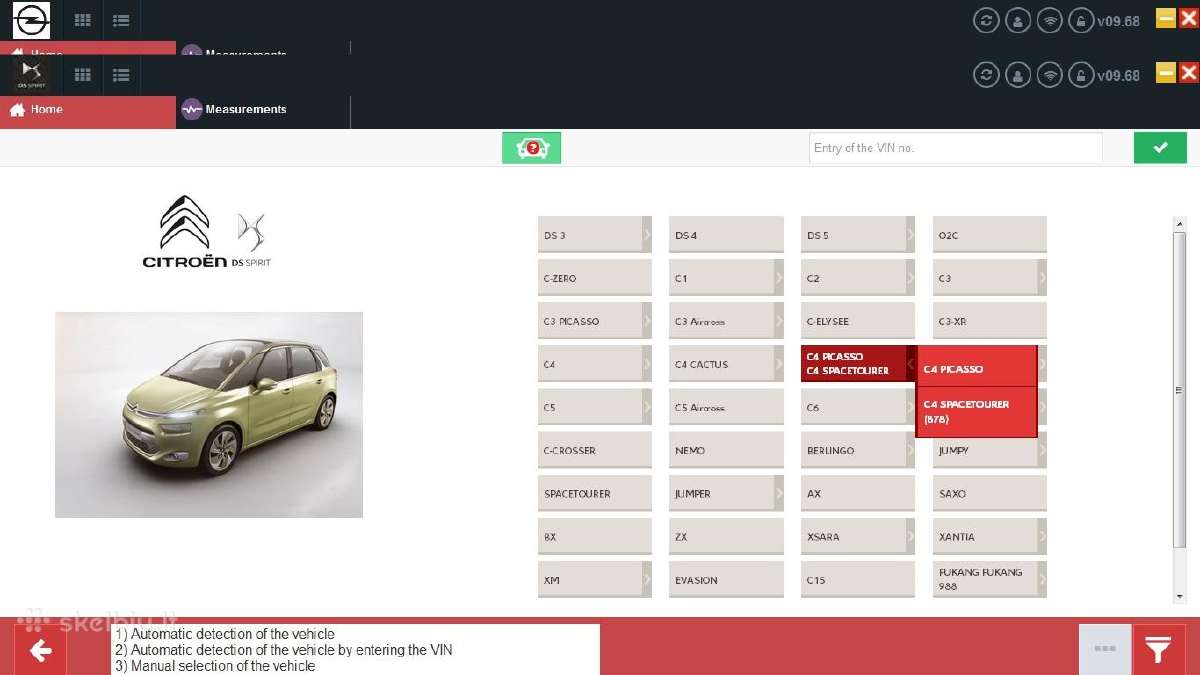The width and height of the screenshot is (1200, 675).
Task: Select the NEMO model
Action: pyautogui.click(x=726, y=450)
